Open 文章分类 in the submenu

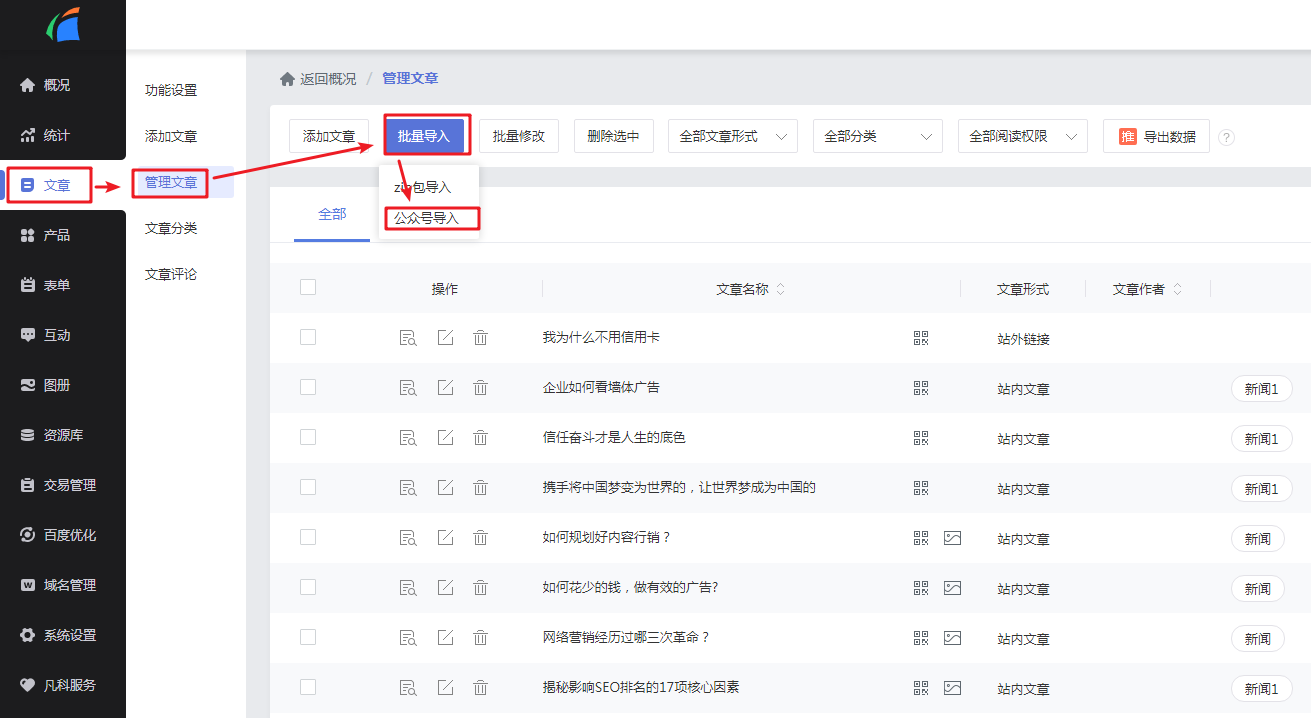pyautogui.click(x=171, y=228)
